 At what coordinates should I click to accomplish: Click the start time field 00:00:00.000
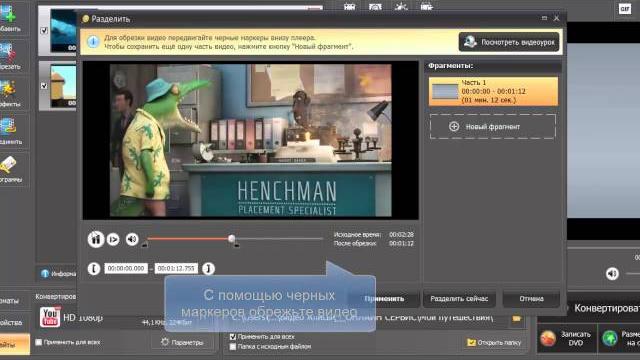point(126,268)
